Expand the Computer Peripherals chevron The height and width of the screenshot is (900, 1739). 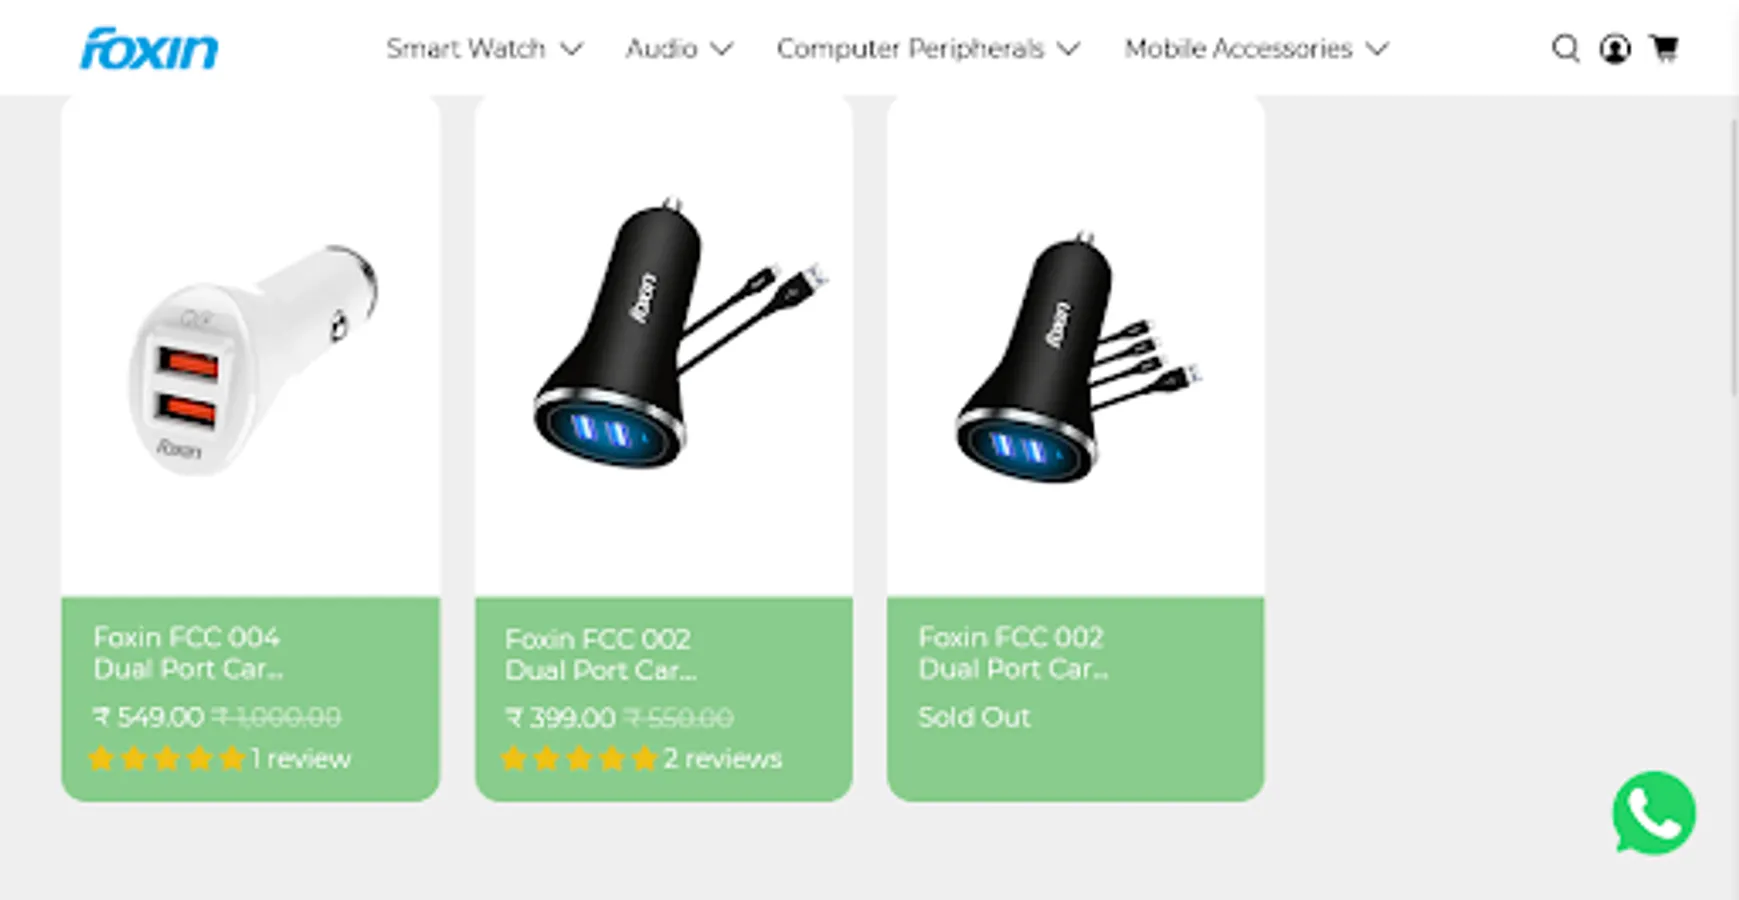pos(1069,48)
